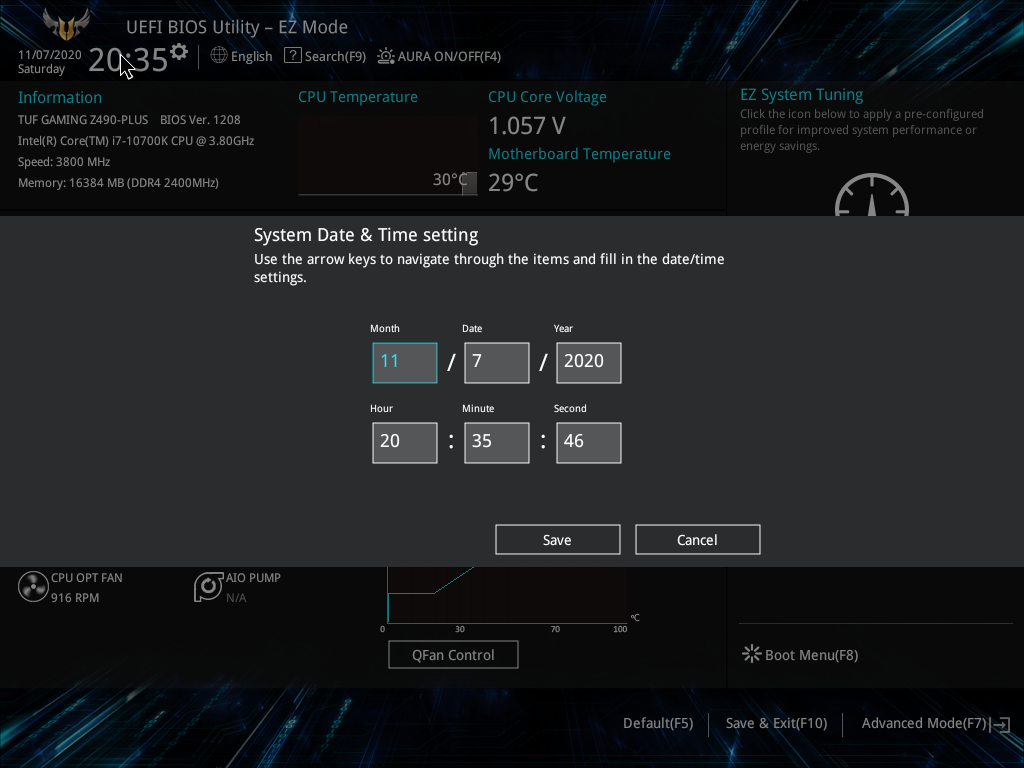Click the 29°C motherboard temperature
The width and height of the screenshot is (1024, 768).
pyautogui.click(x=513, y=182)
